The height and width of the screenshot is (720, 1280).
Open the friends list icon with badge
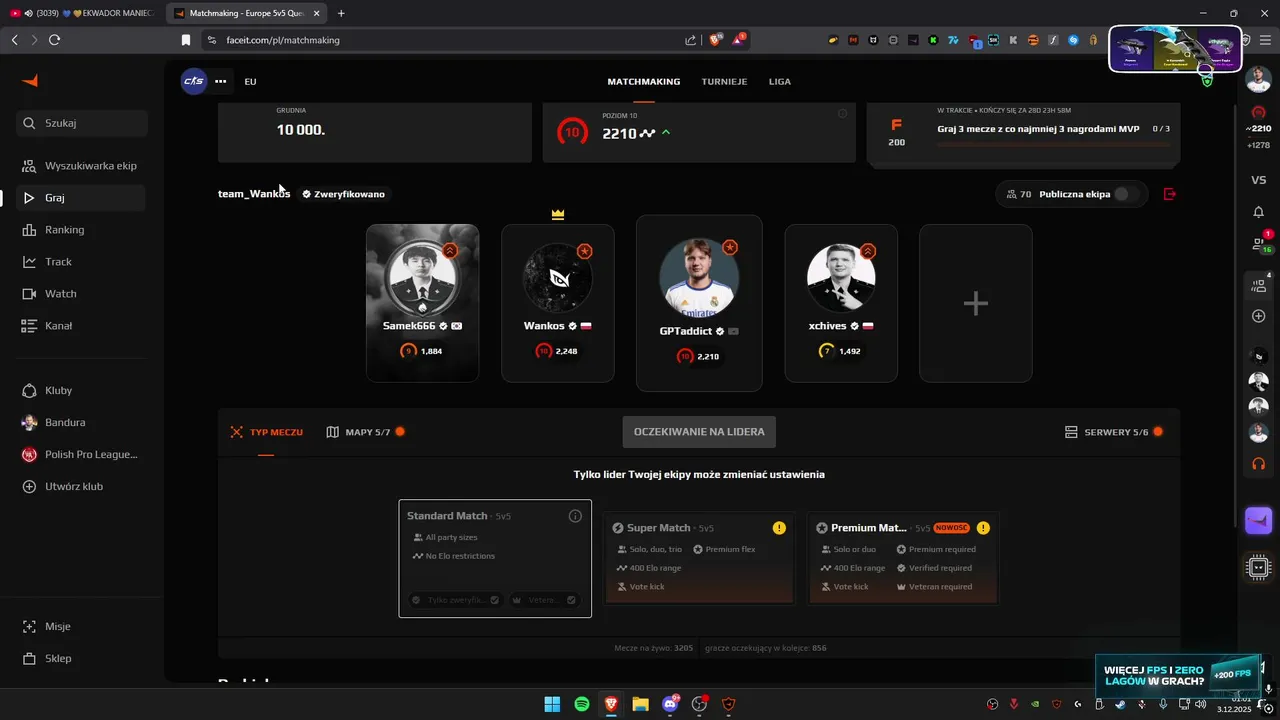click(1260, 243)
